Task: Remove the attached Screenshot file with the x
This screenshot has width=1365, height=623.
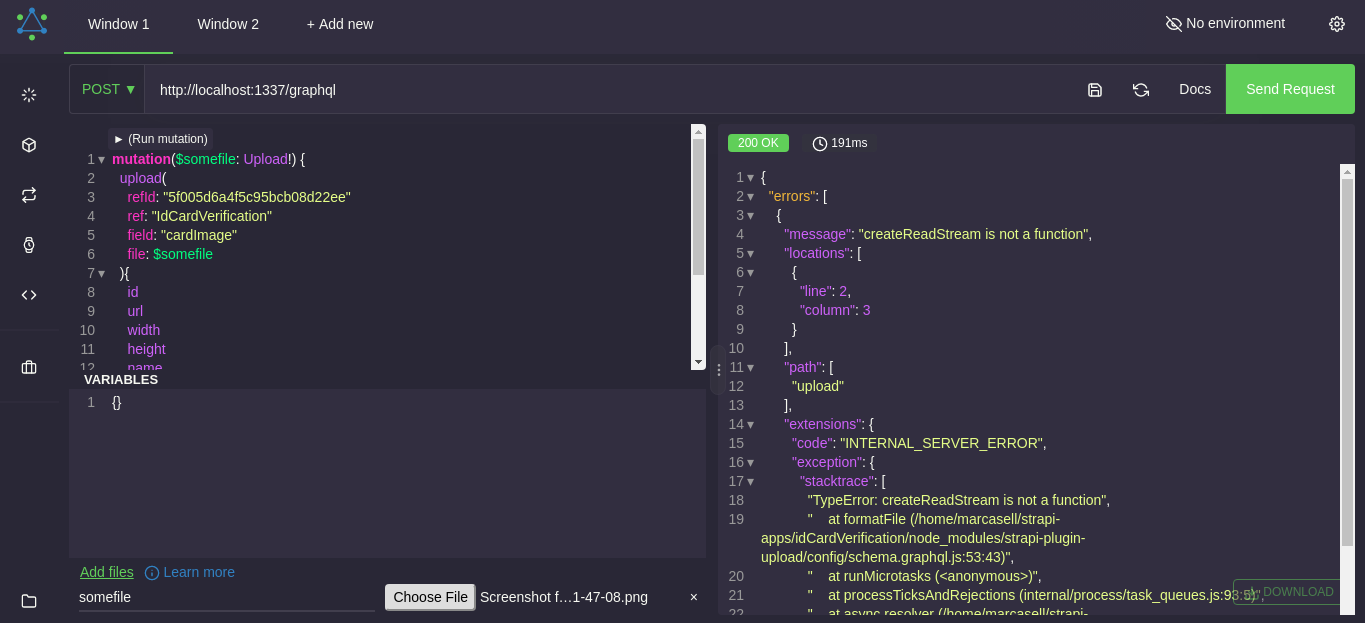Action: click(693, 597)
